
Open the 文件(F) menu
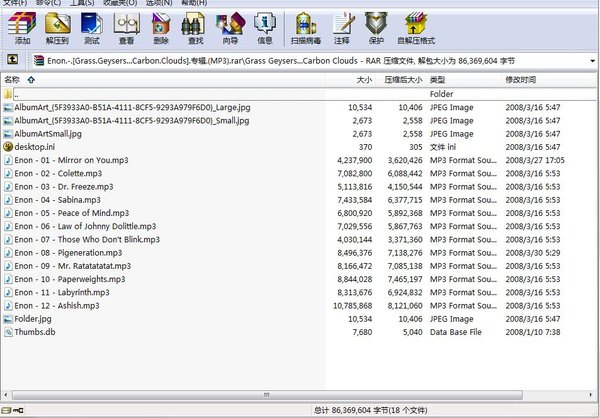point(15,3)
